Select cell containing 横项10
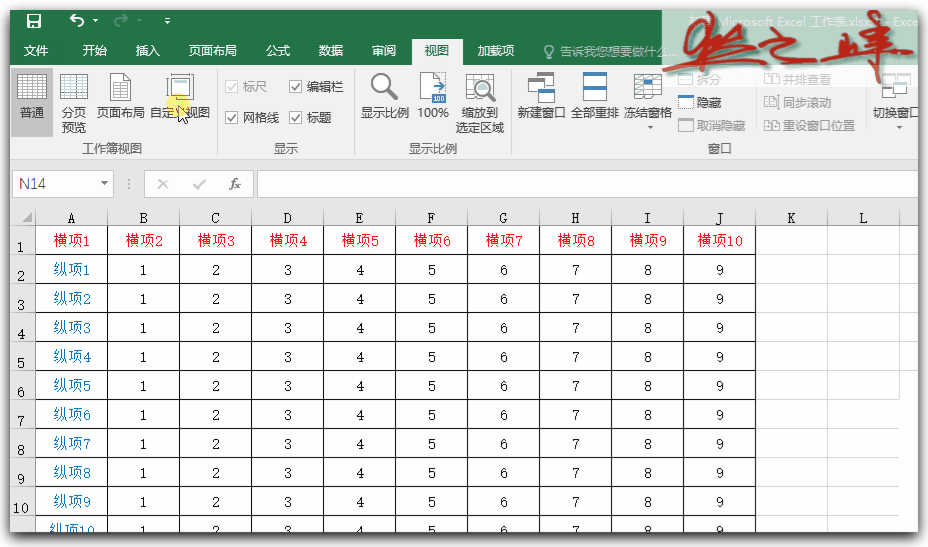The width and height of the screenshot is (928, 547). click(x=720, y=240)
